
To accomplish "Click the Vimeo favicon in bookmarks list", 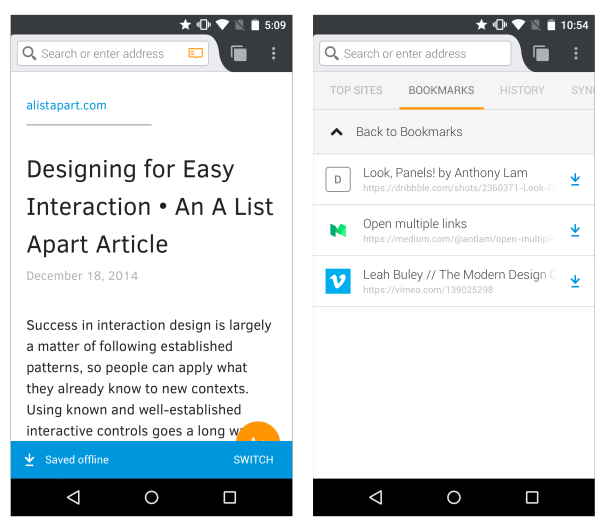I will [x=338, y=282].
